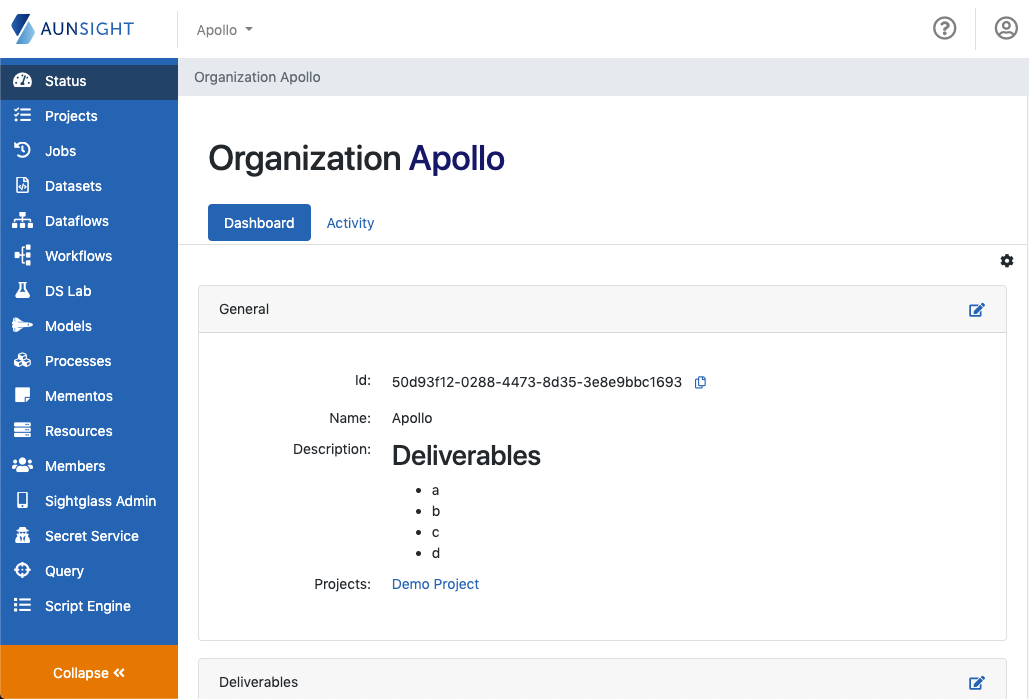Open the Apollo organization dropdown

(223, 29)
